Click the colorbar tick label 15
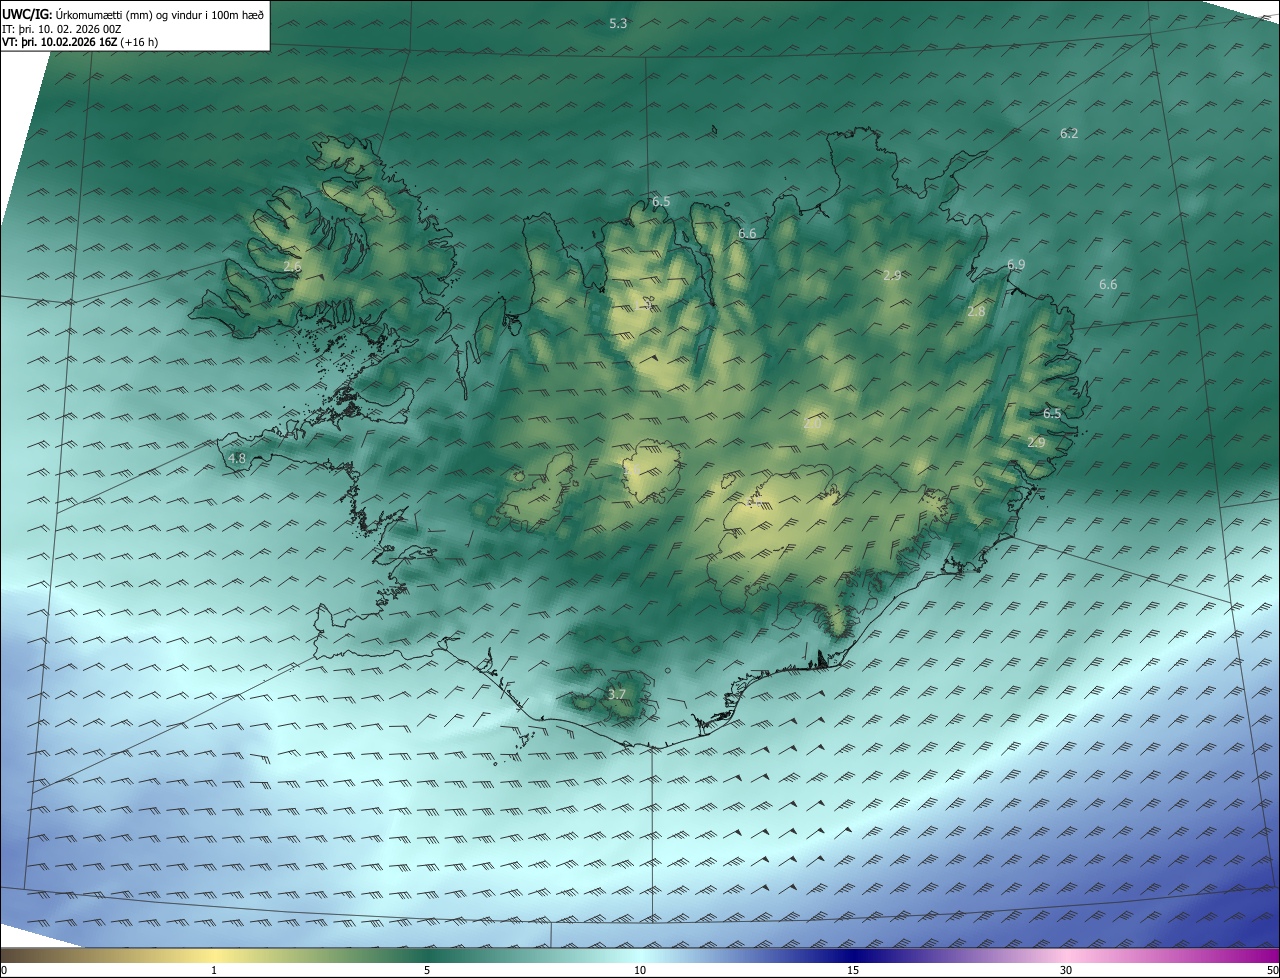Viewport: 1280px width, 978px height. [x=853, y=970]
